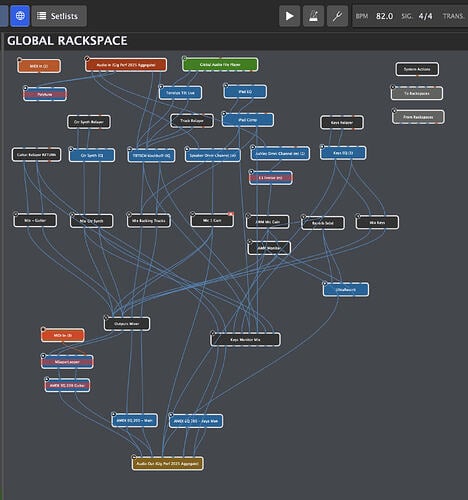Screen dimensions: 468x500
Task: Select the Tonalyzr Tilt Live block
Action: (x=180, y=93)
